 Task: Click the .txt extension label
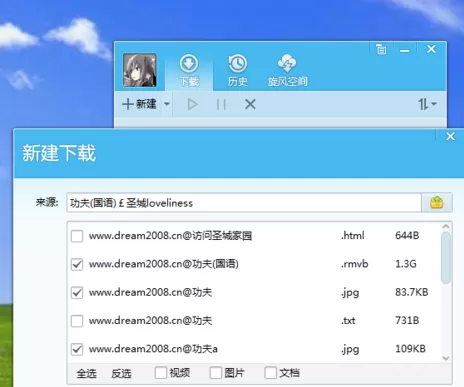[348, 321]
